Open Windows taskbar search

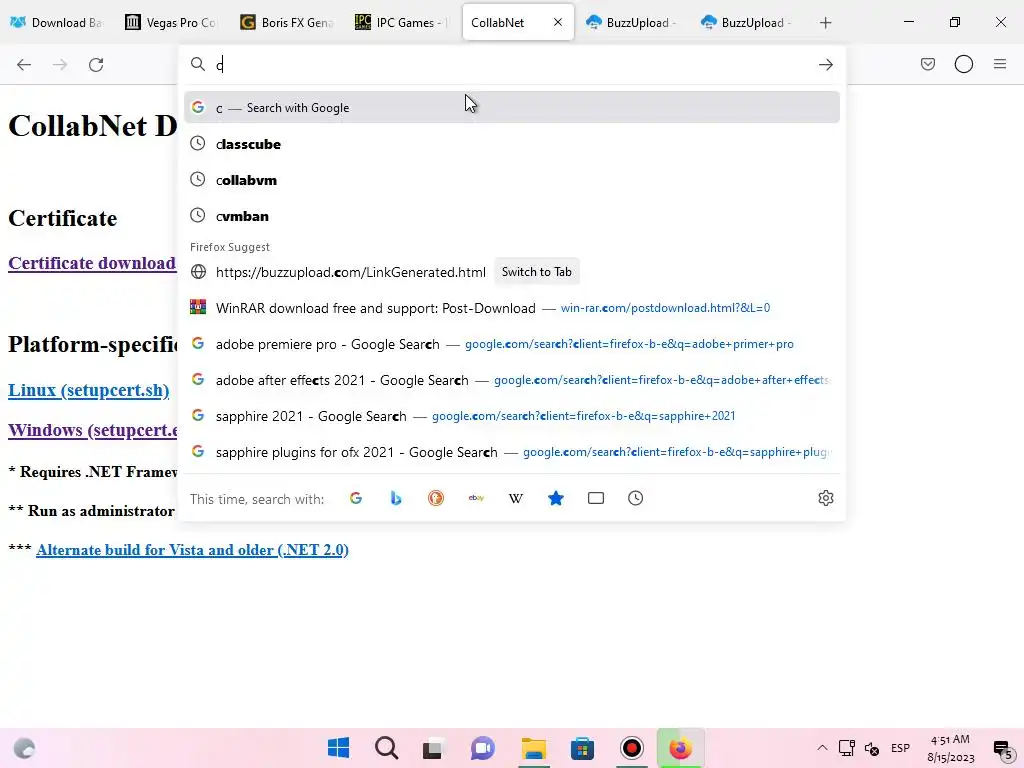point(387,748)
